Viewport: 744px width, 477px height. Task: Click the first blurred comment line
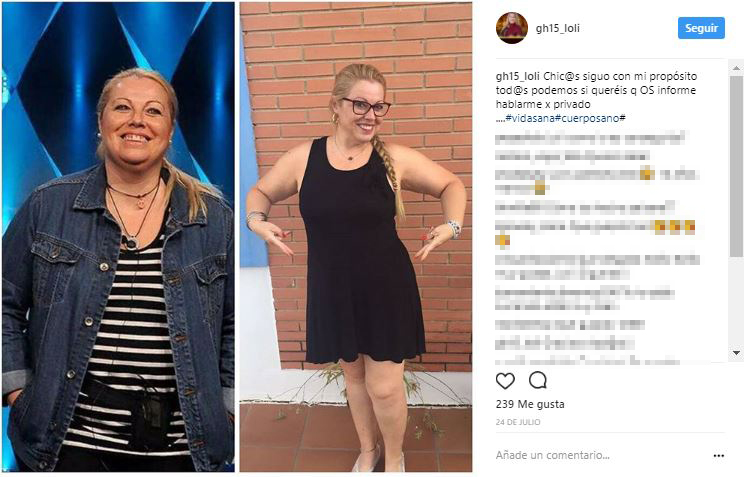coord(590,140)
